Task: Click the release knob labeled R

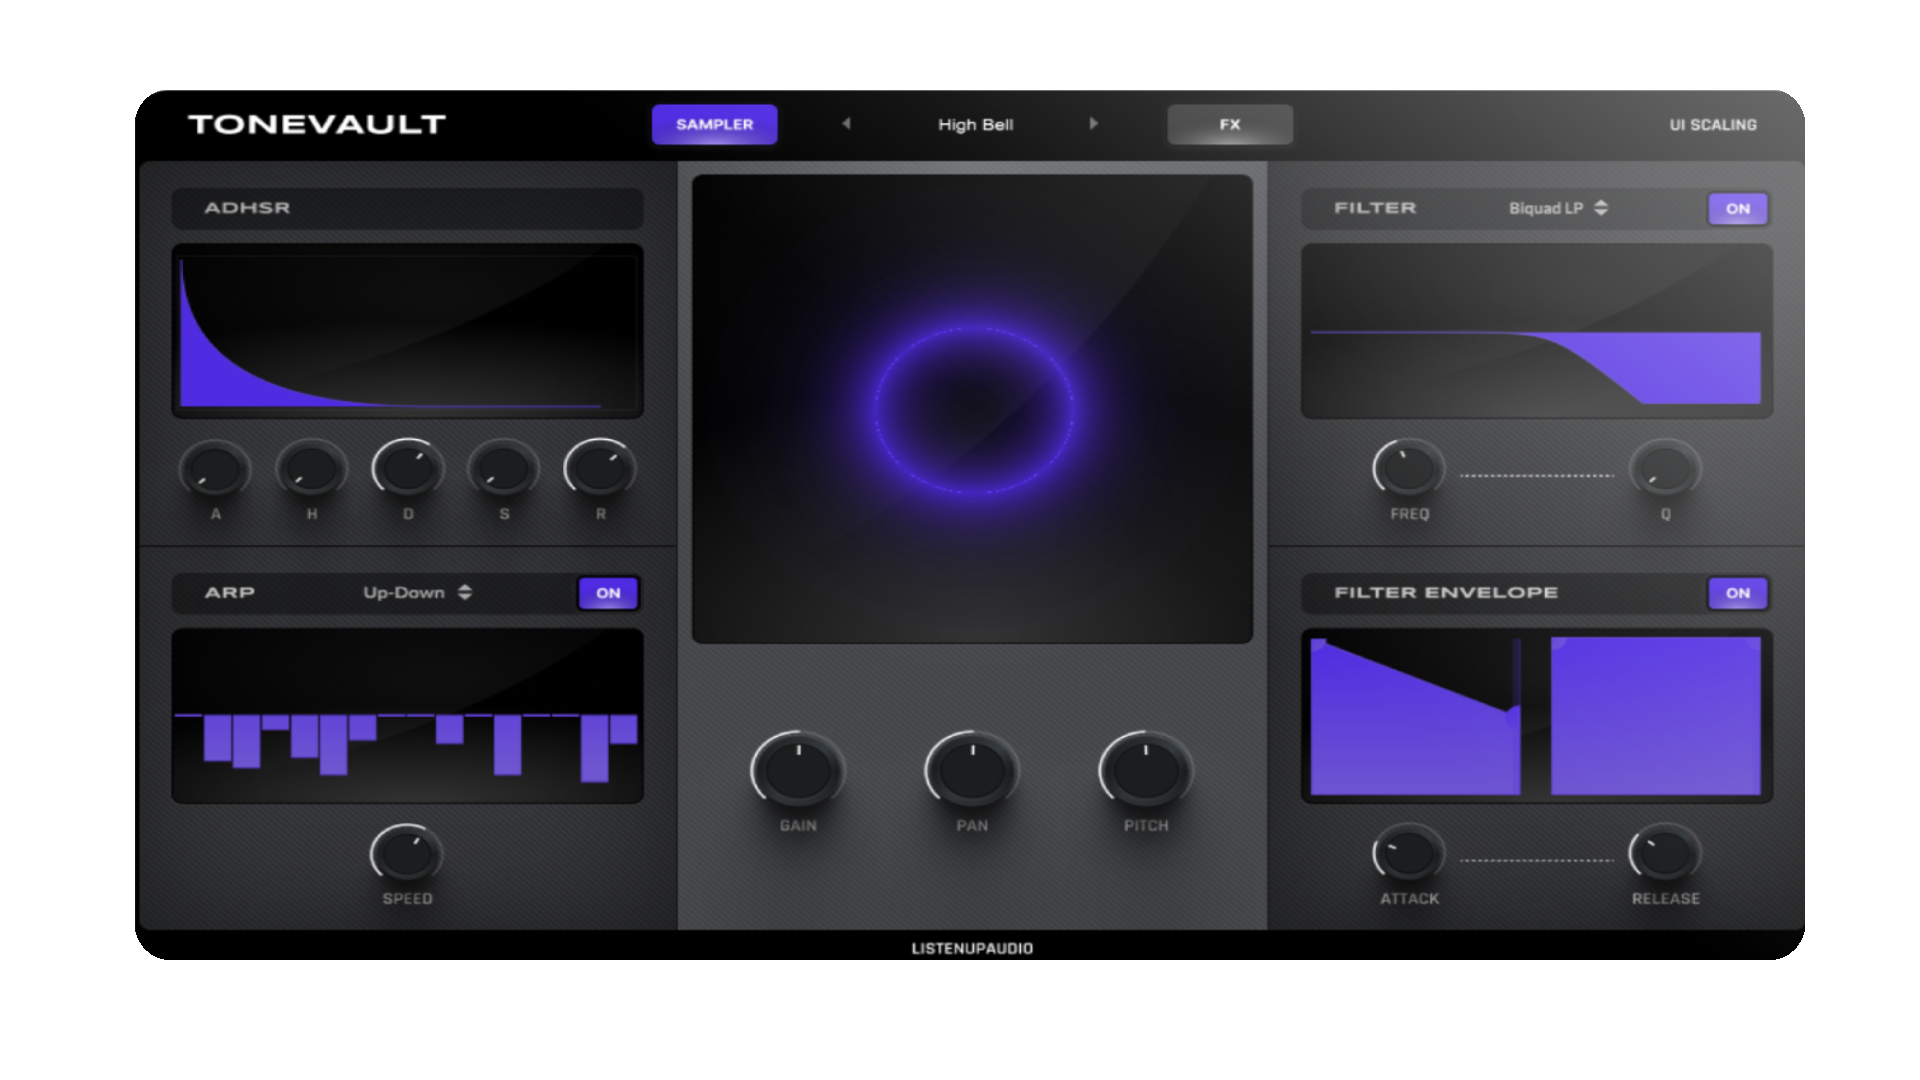Action: click(x=600, y=469)
